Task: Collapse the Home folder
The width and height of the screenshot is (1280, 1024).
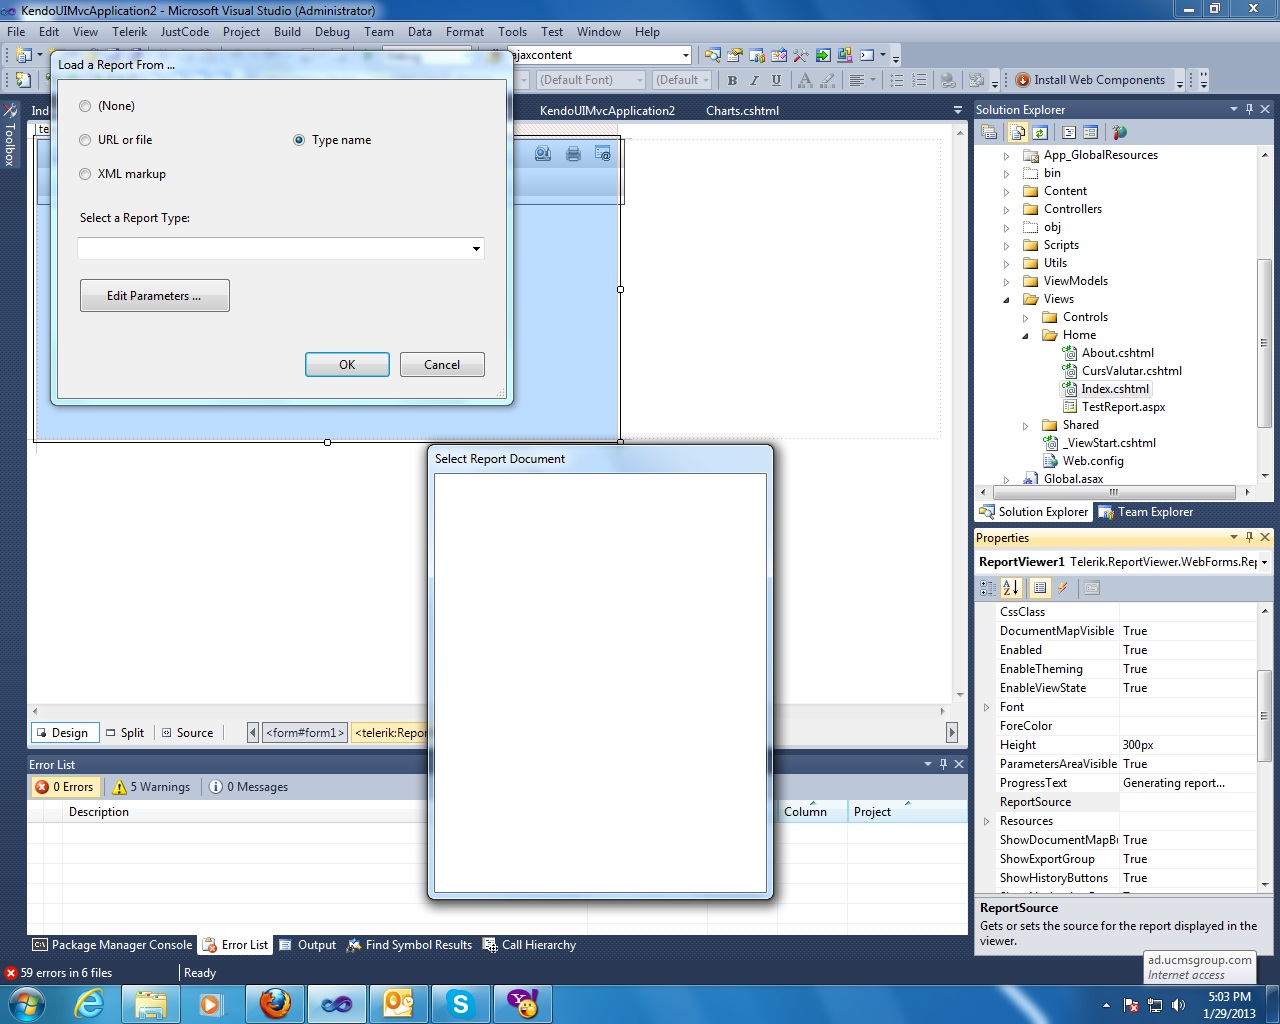Action: (1025, 336)
